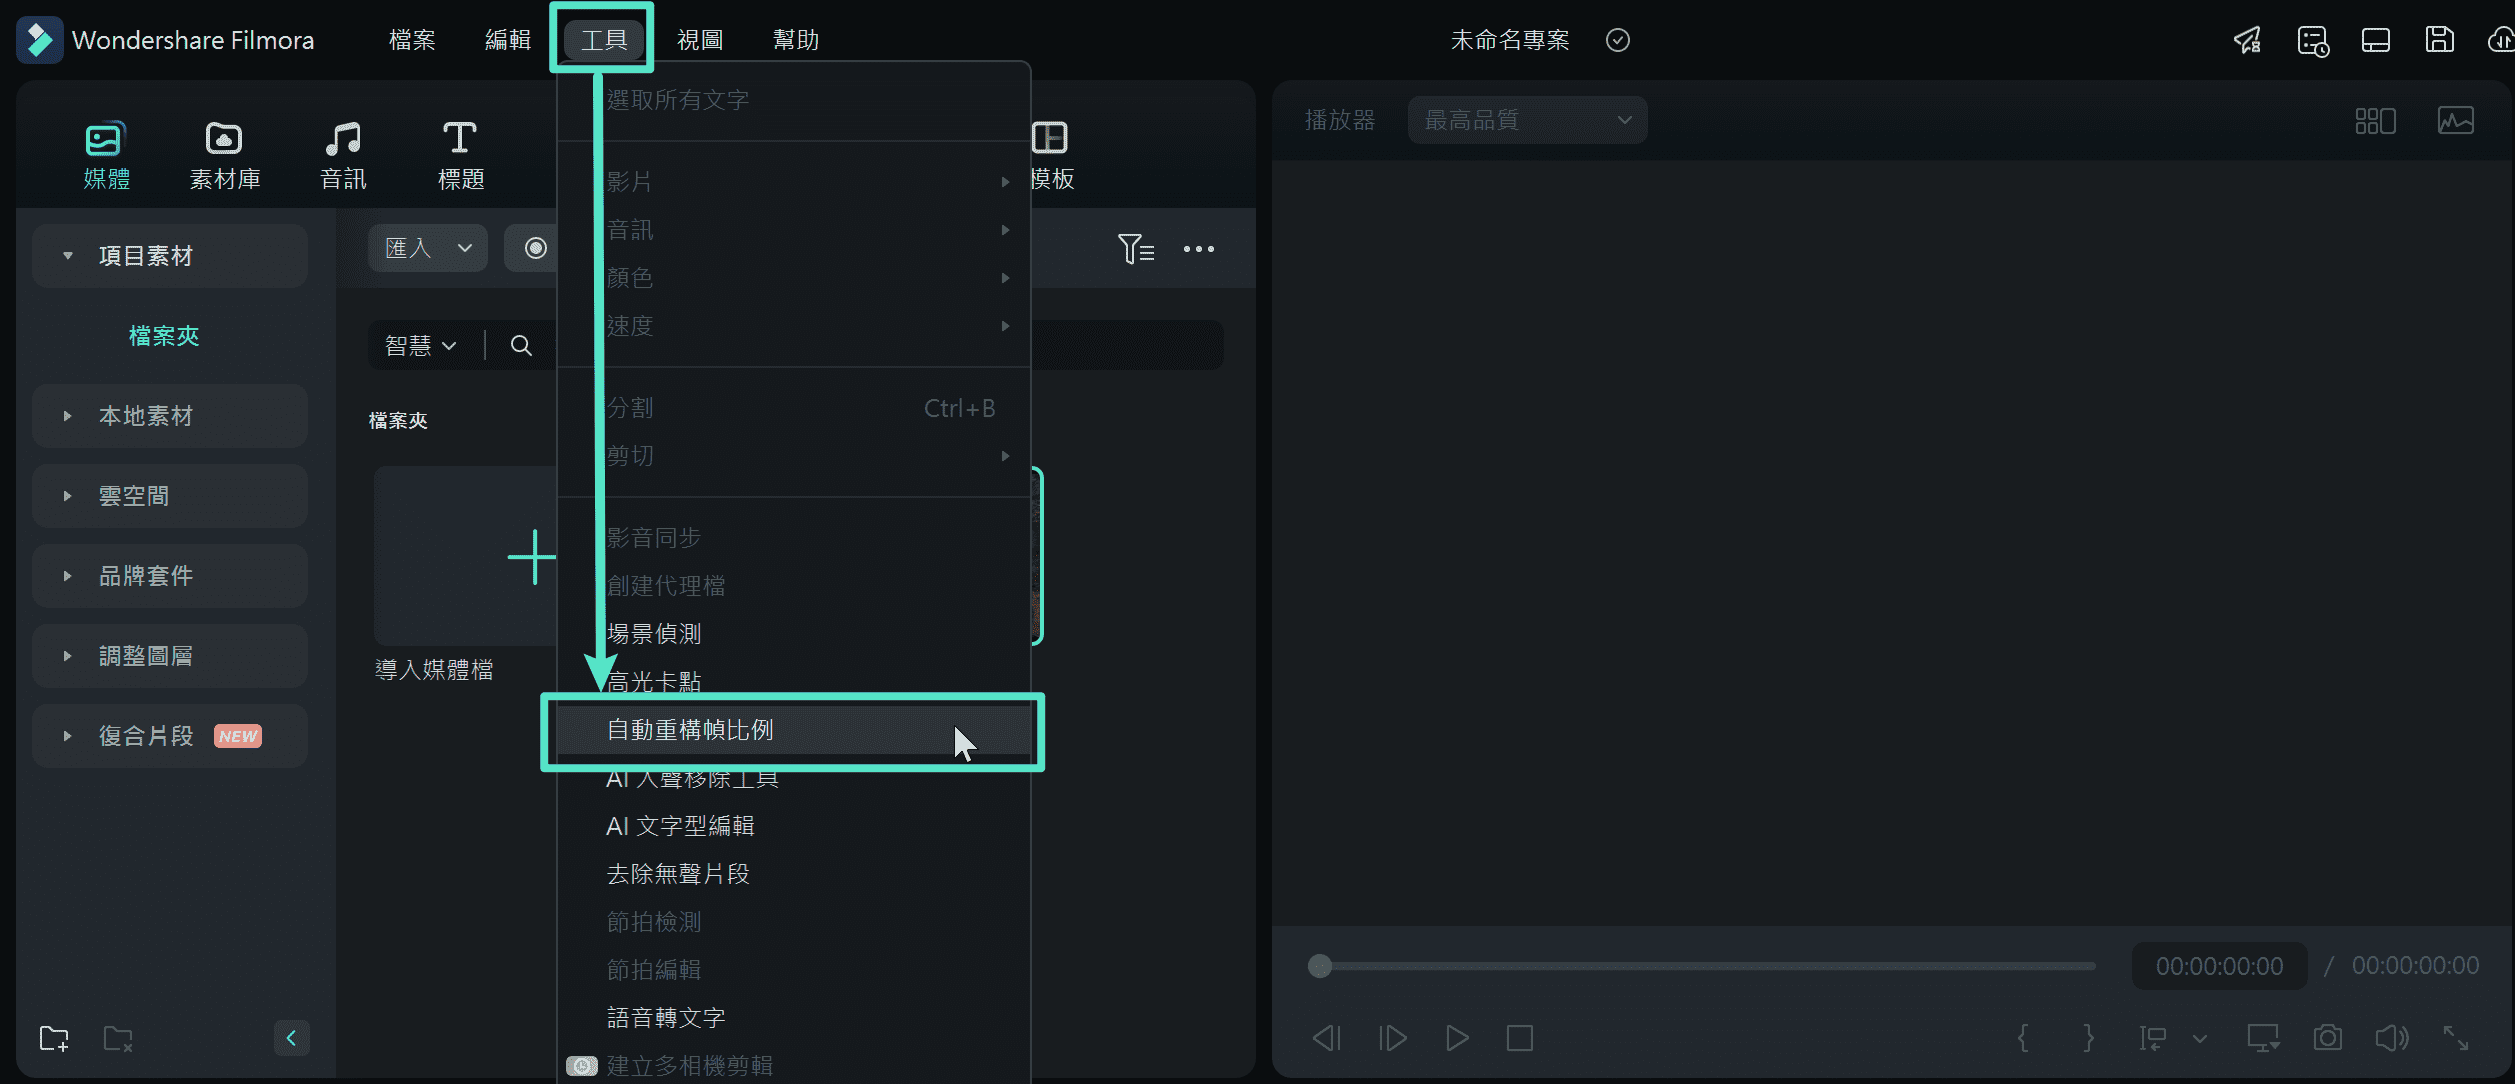The height and width of the screenshot is (1084, 2515).
Task: Open the task list clock icon
Action: tap(2313, 40)
